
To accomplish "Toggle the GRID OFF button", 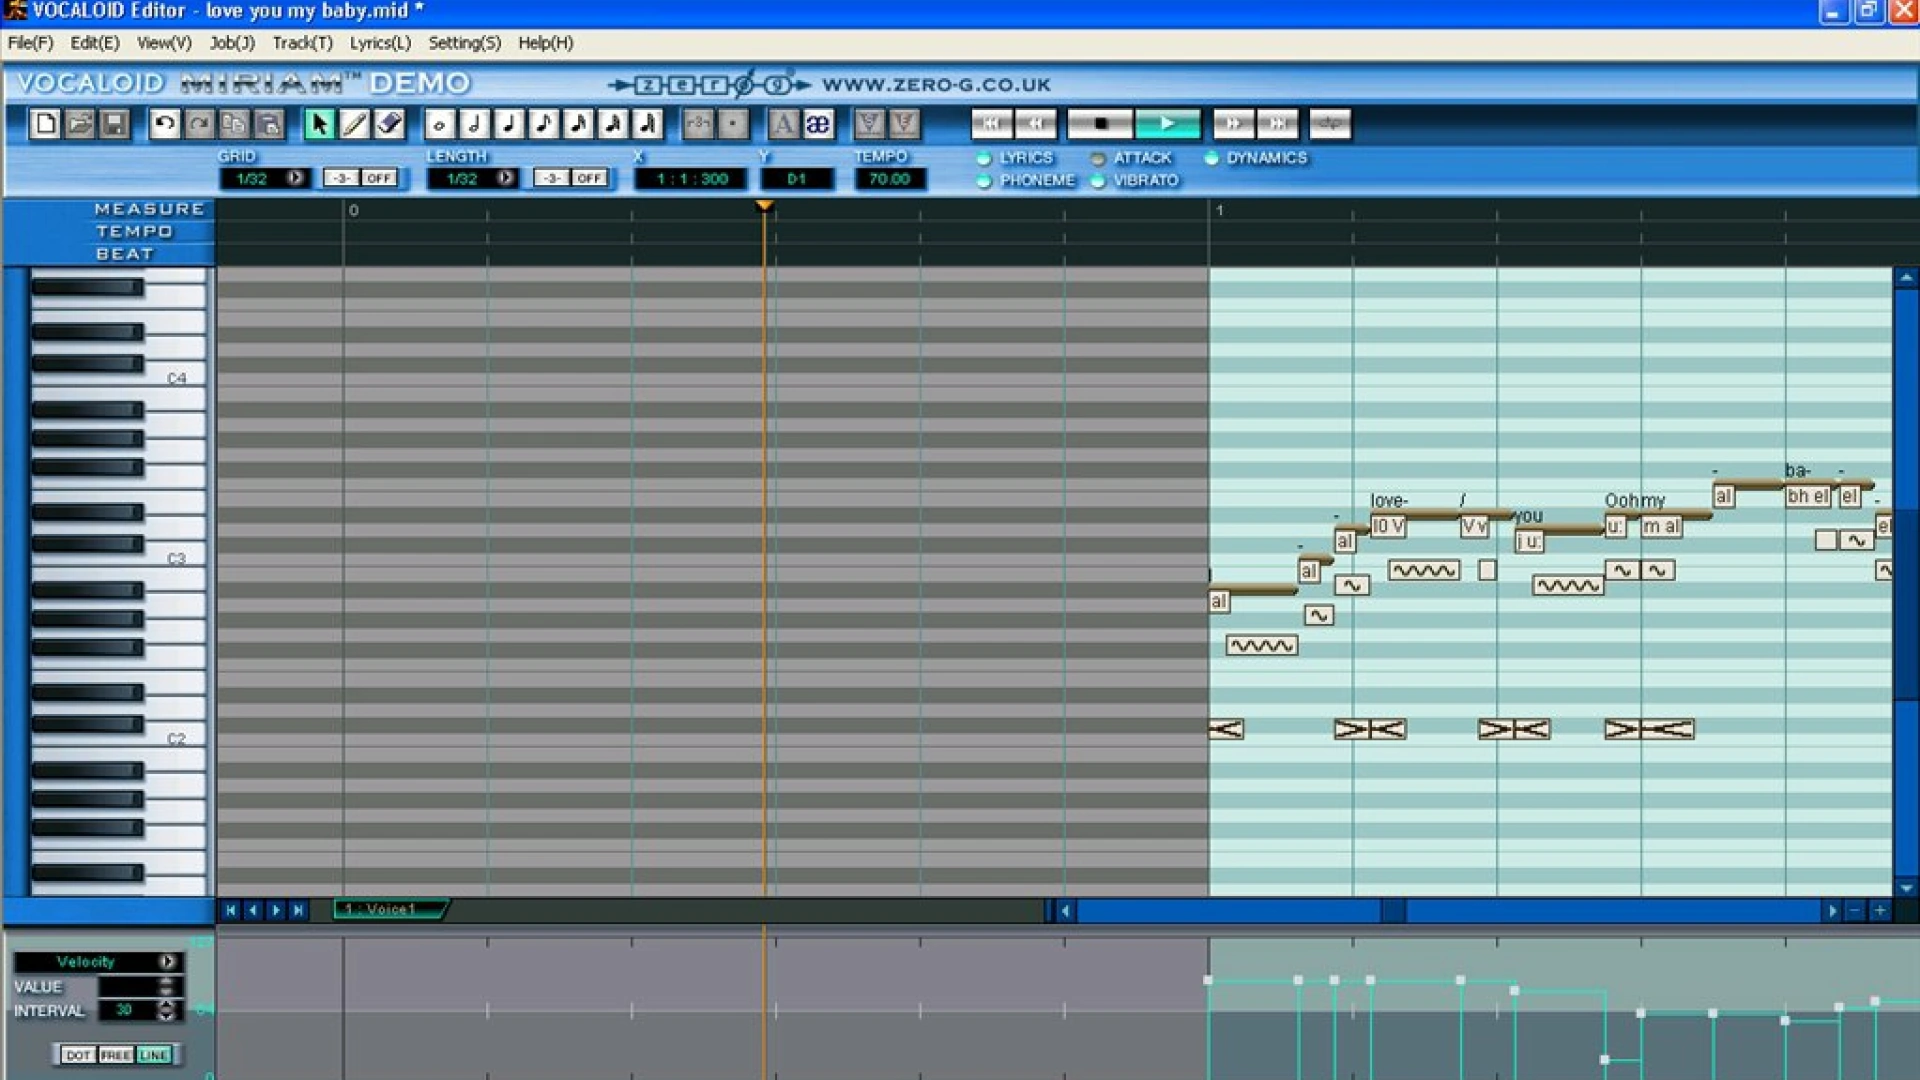I will [x=378, y=178].
